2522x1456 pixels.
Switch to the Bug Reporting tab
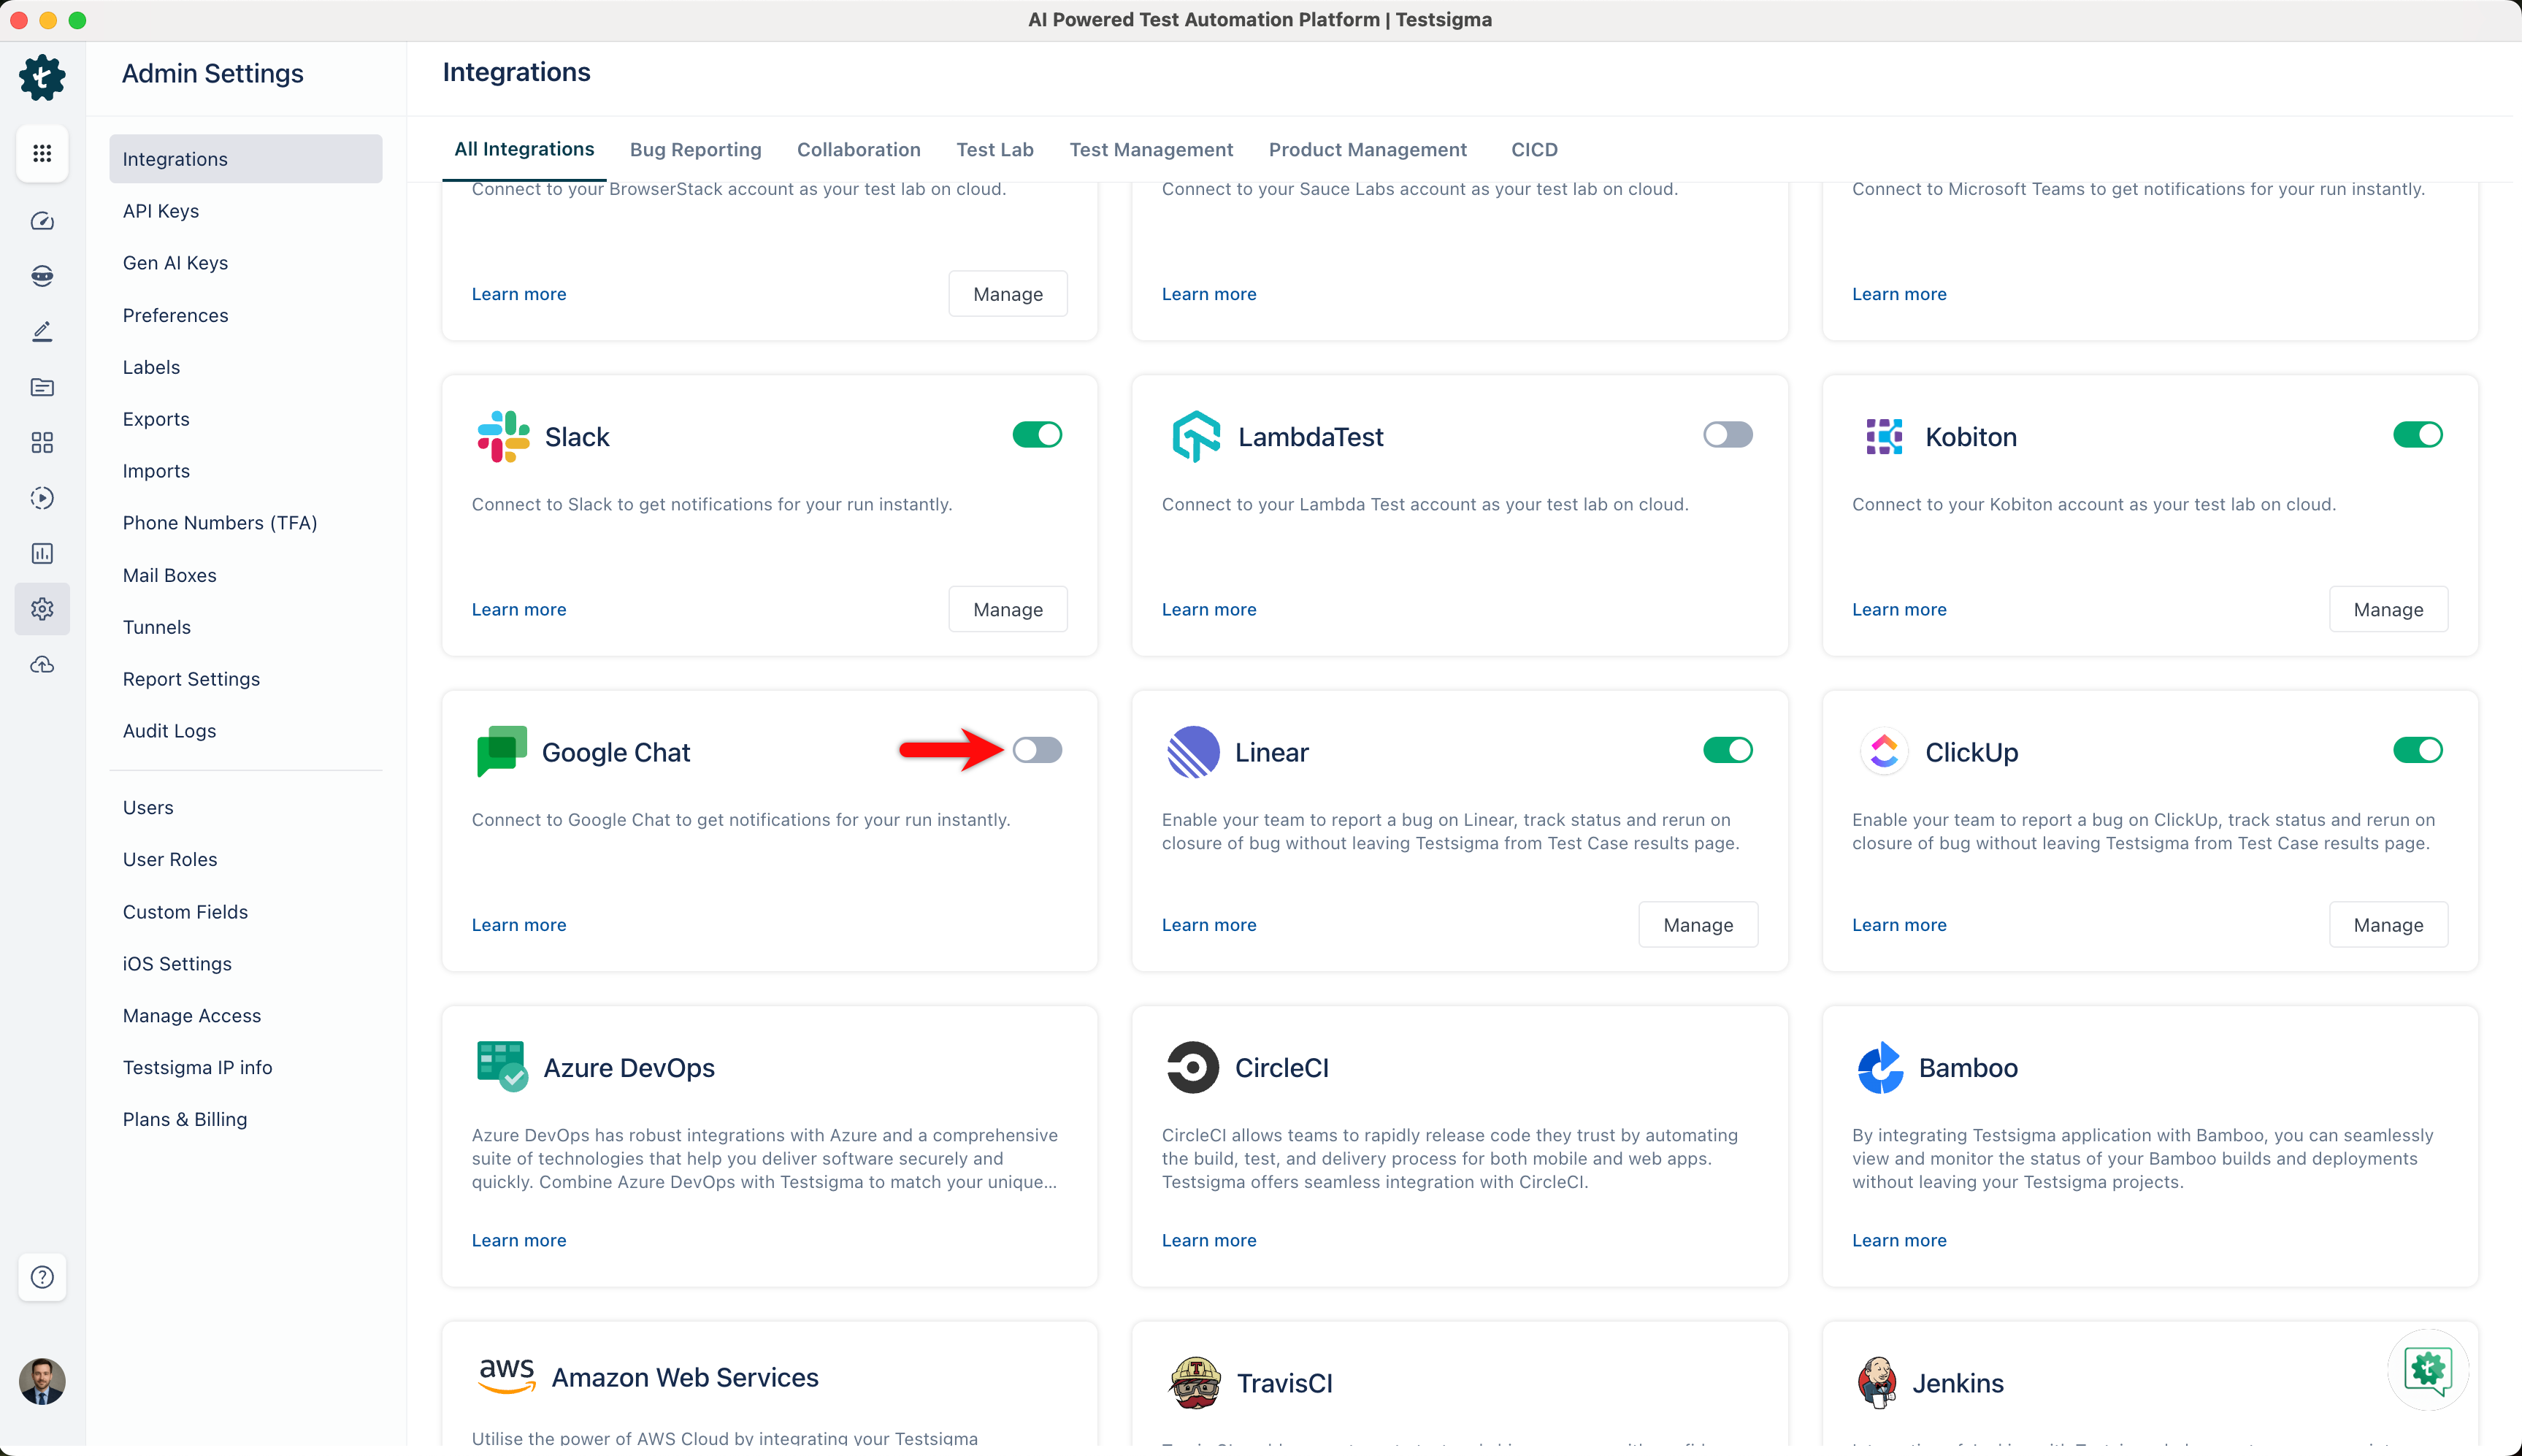pos(695,149)
